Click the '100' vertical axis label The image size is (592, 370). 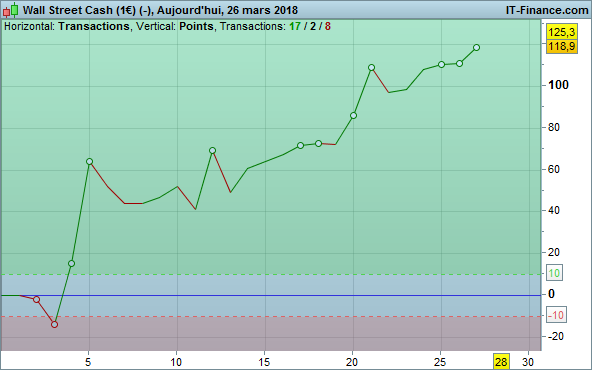pyautogui.click(x=558, y=85)
